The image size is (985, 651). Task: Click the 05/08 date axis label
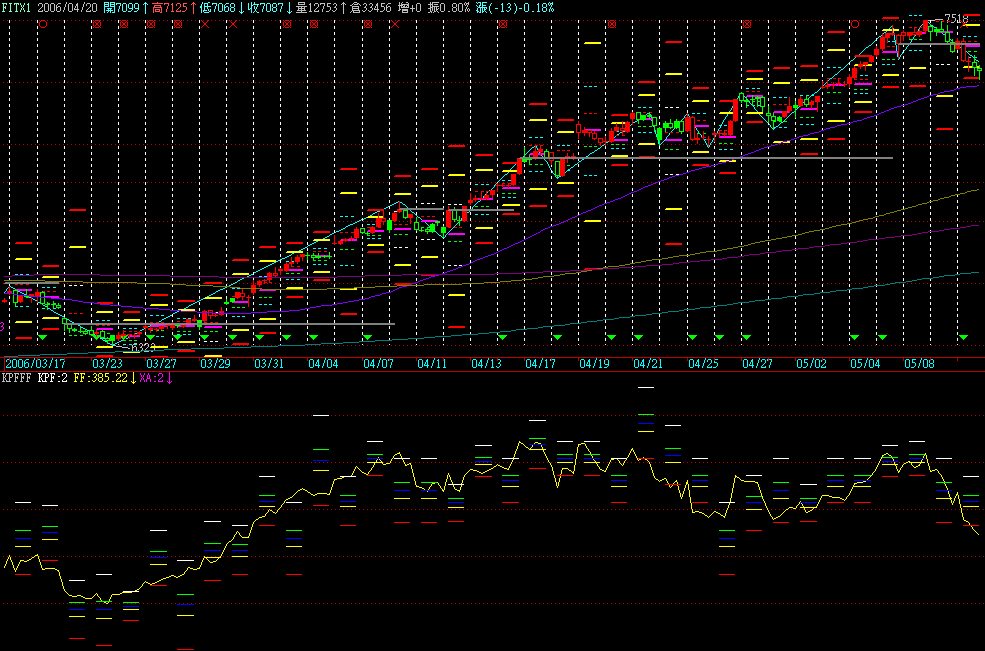917,363
